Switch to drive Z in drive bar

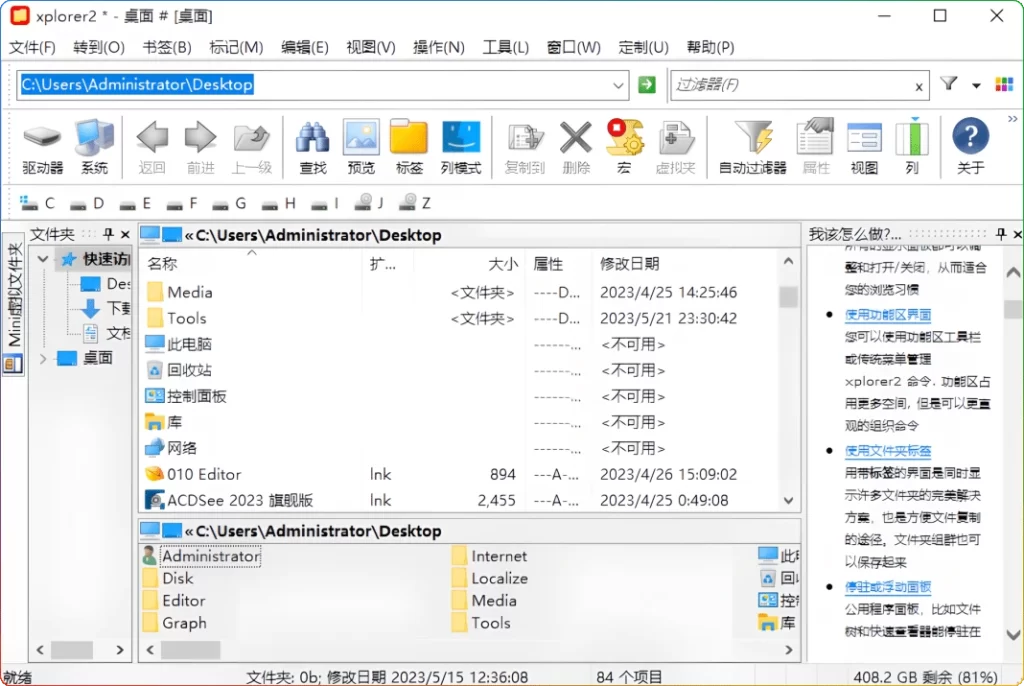click(415, 203)
